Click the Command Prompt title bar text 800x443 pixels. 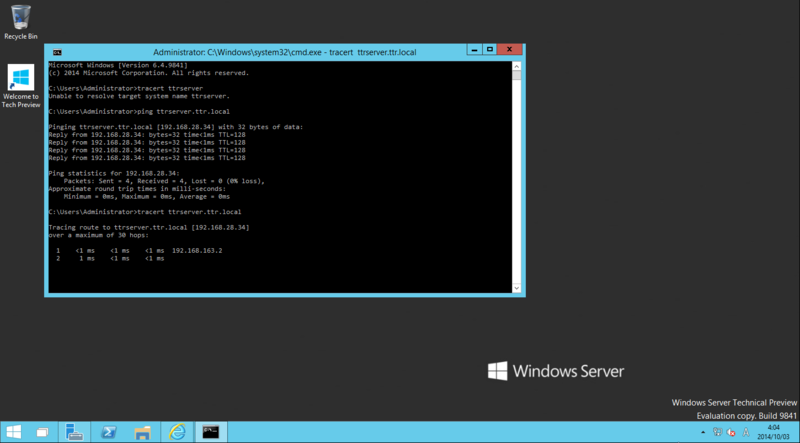click(285, 52)
